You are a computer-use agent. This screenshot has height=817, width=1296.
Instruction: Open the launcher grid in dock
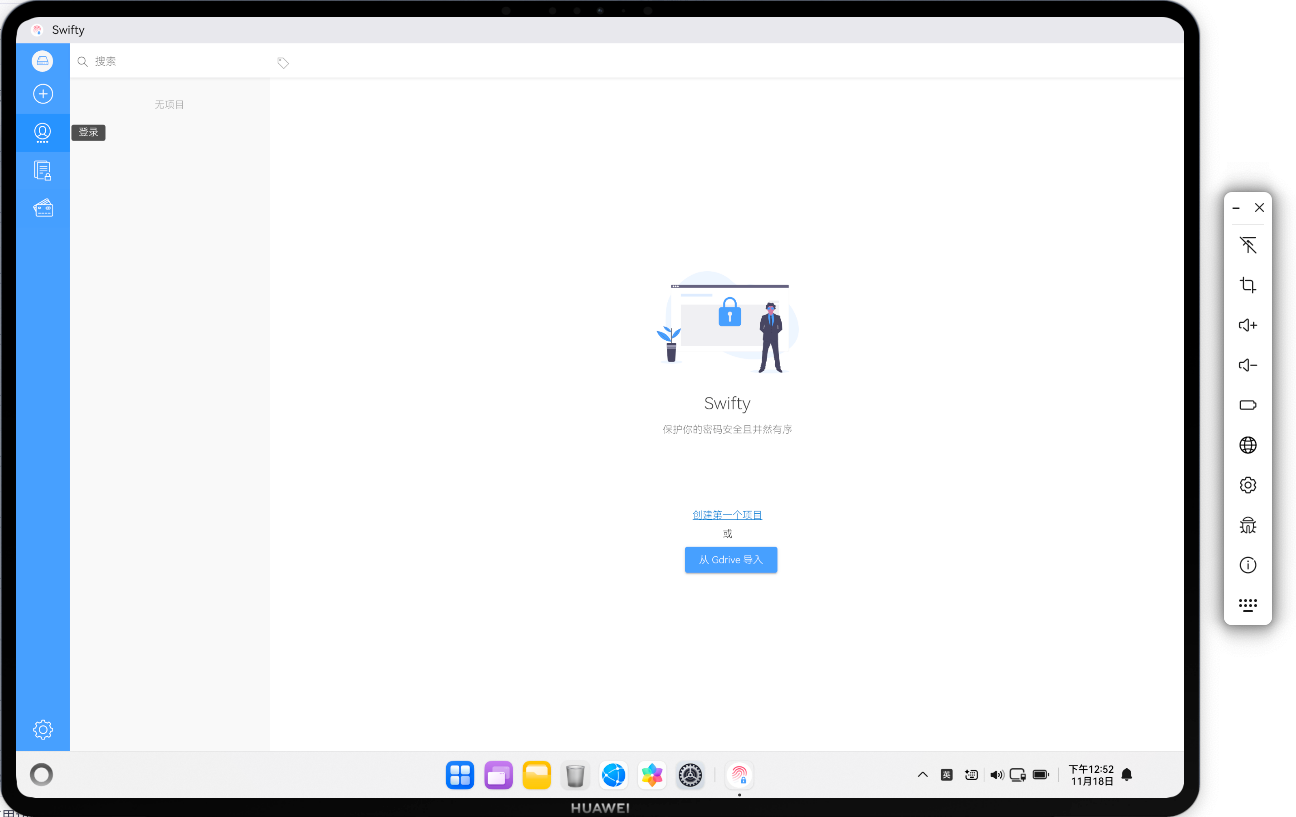(460, 775)
